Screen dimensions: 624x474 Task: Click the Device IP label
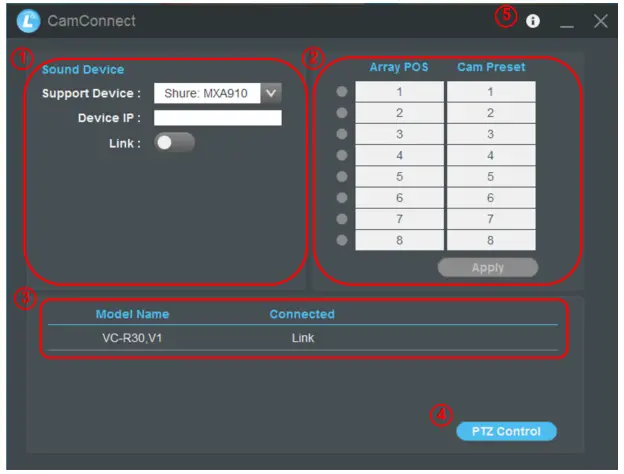[109, 118]
